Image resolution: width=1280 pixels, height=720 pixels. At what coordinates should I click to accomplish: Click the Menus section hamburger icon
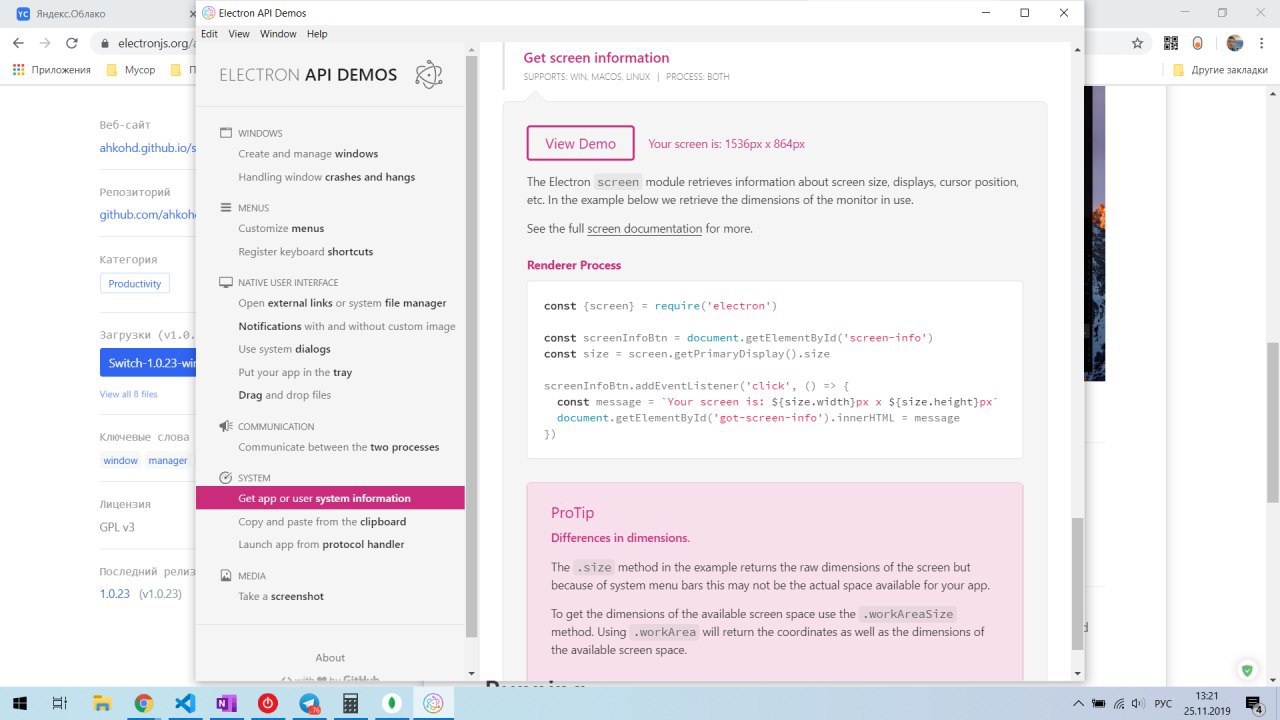226,208
